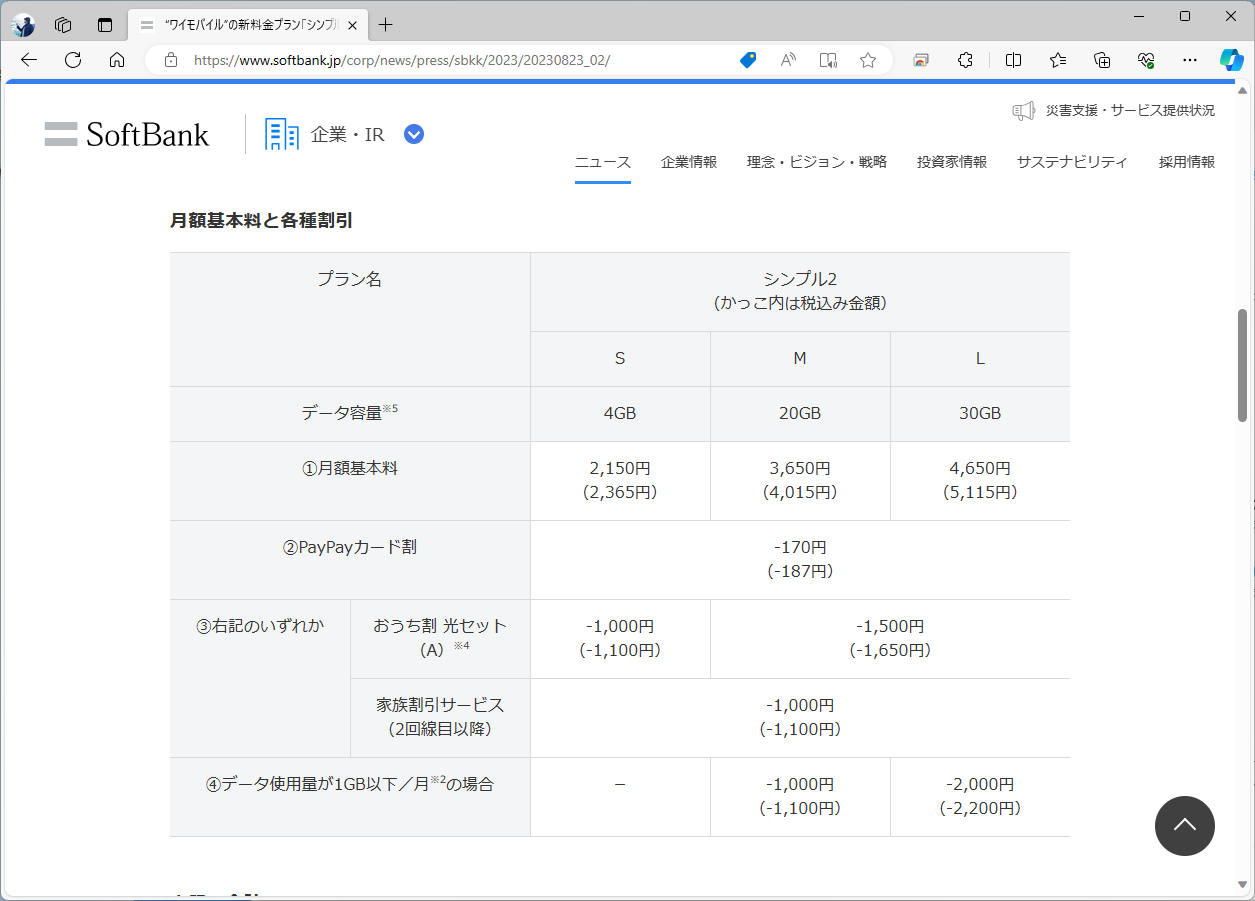The height and width of the screenshot is (901, 1255).
Task: Add this page to favorites via star
Action: click(867, 60)
